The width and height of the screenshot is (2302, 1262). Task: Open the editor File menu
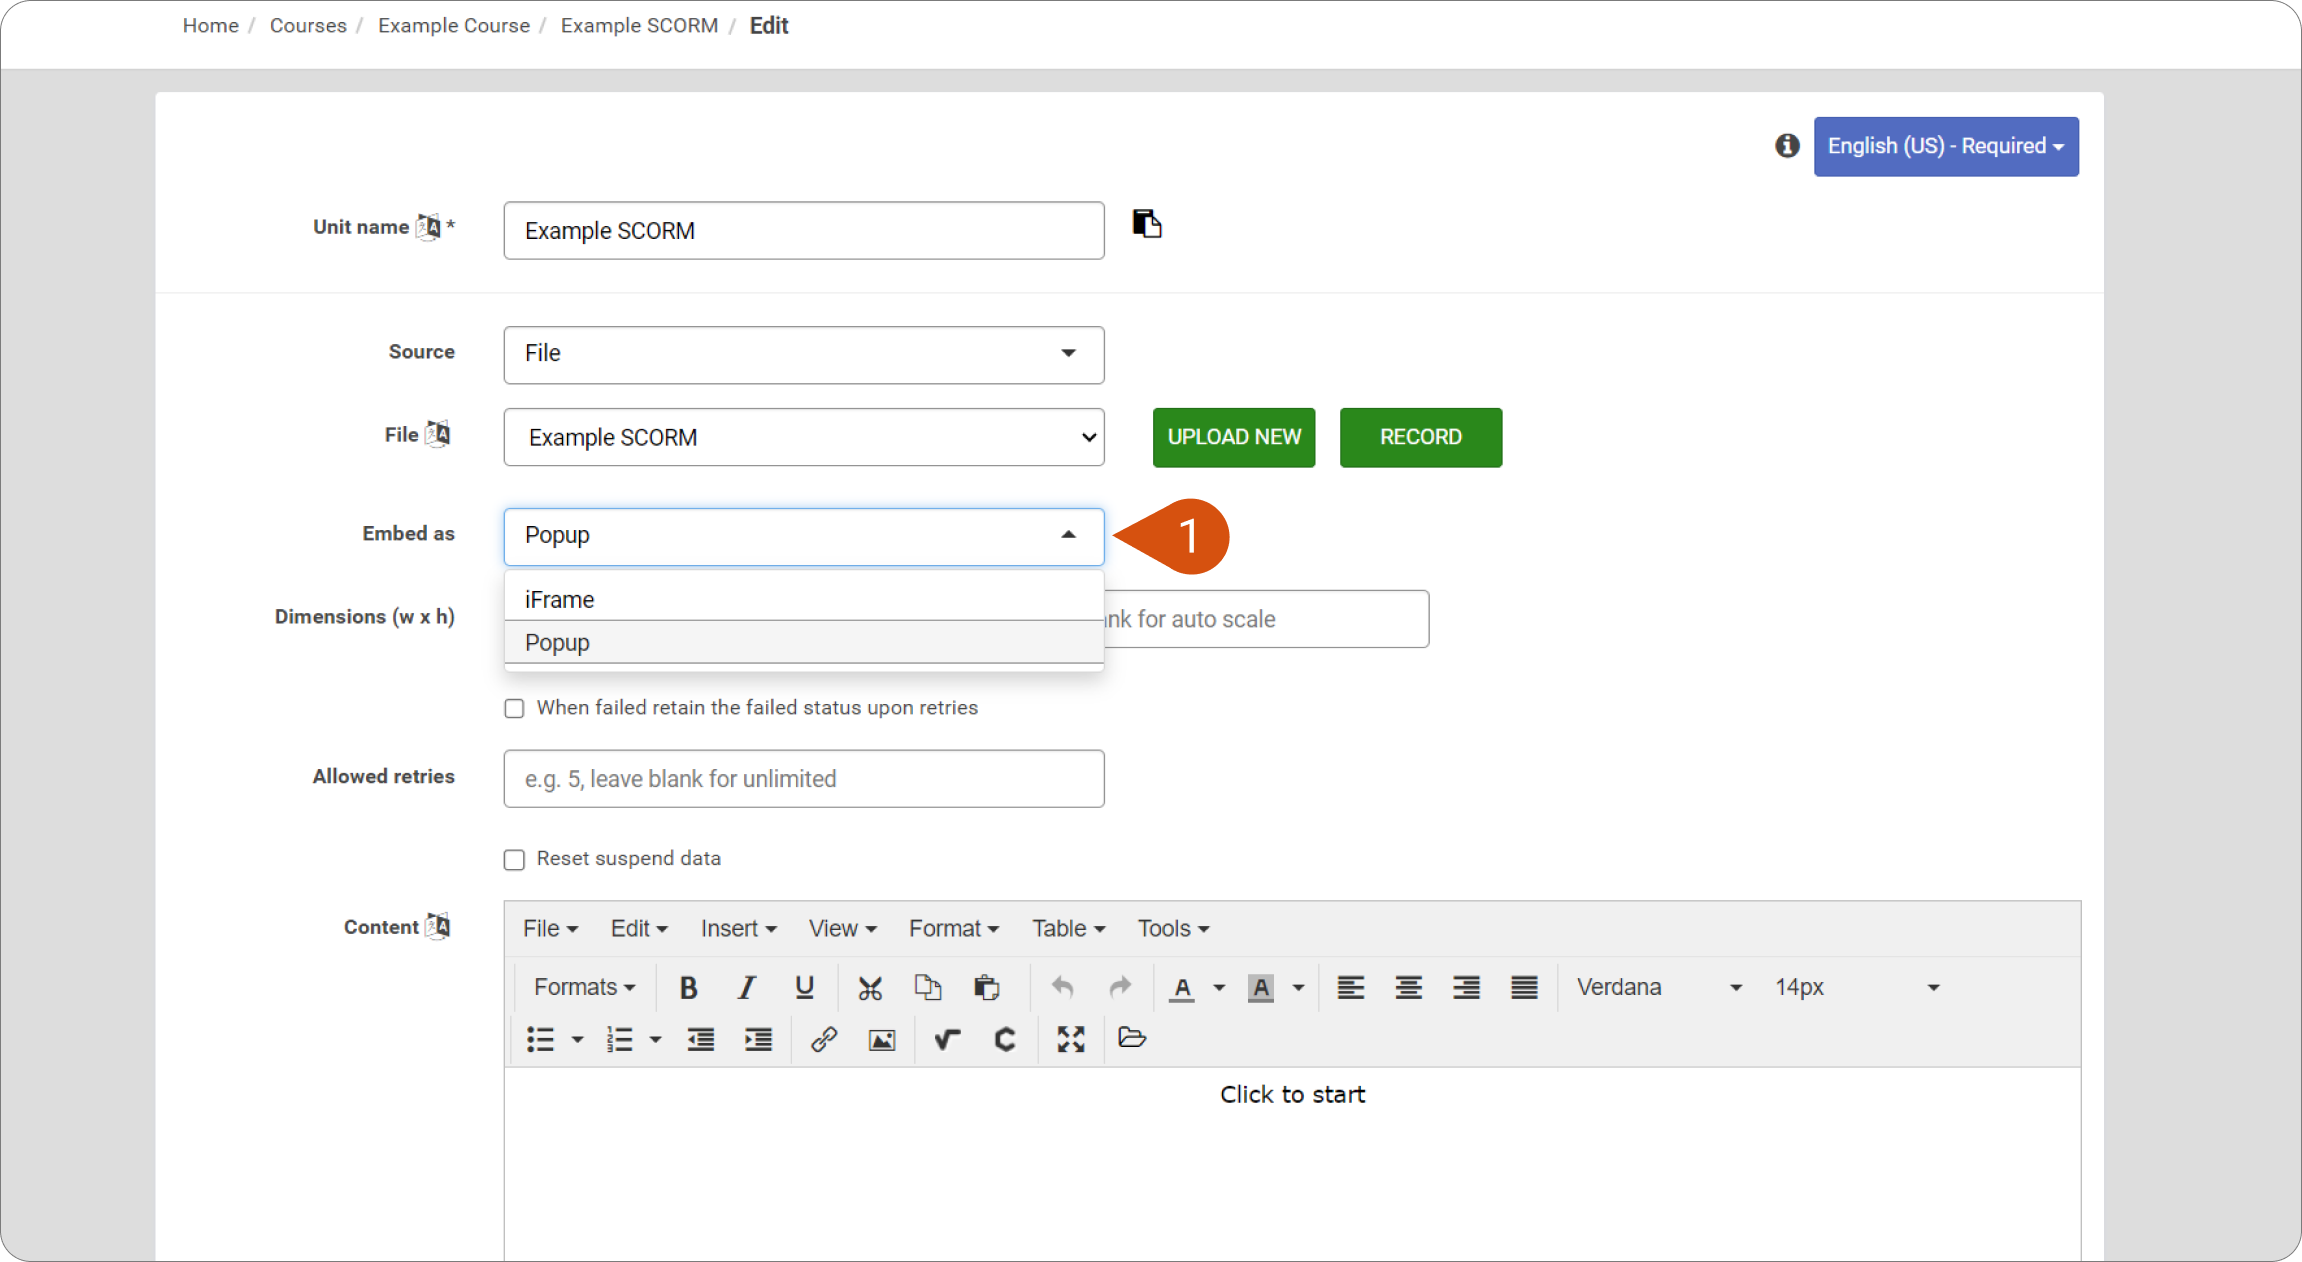click(550, 929)
